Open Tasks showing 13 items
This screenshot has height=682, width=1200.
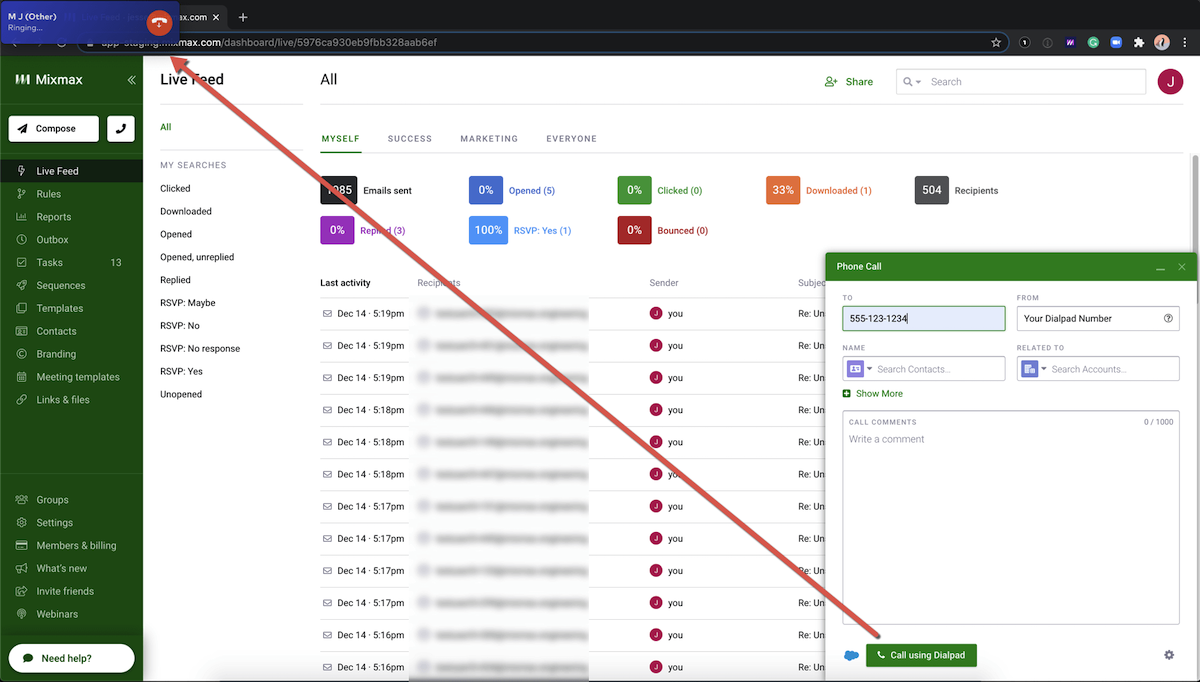(x=71, y=263)
